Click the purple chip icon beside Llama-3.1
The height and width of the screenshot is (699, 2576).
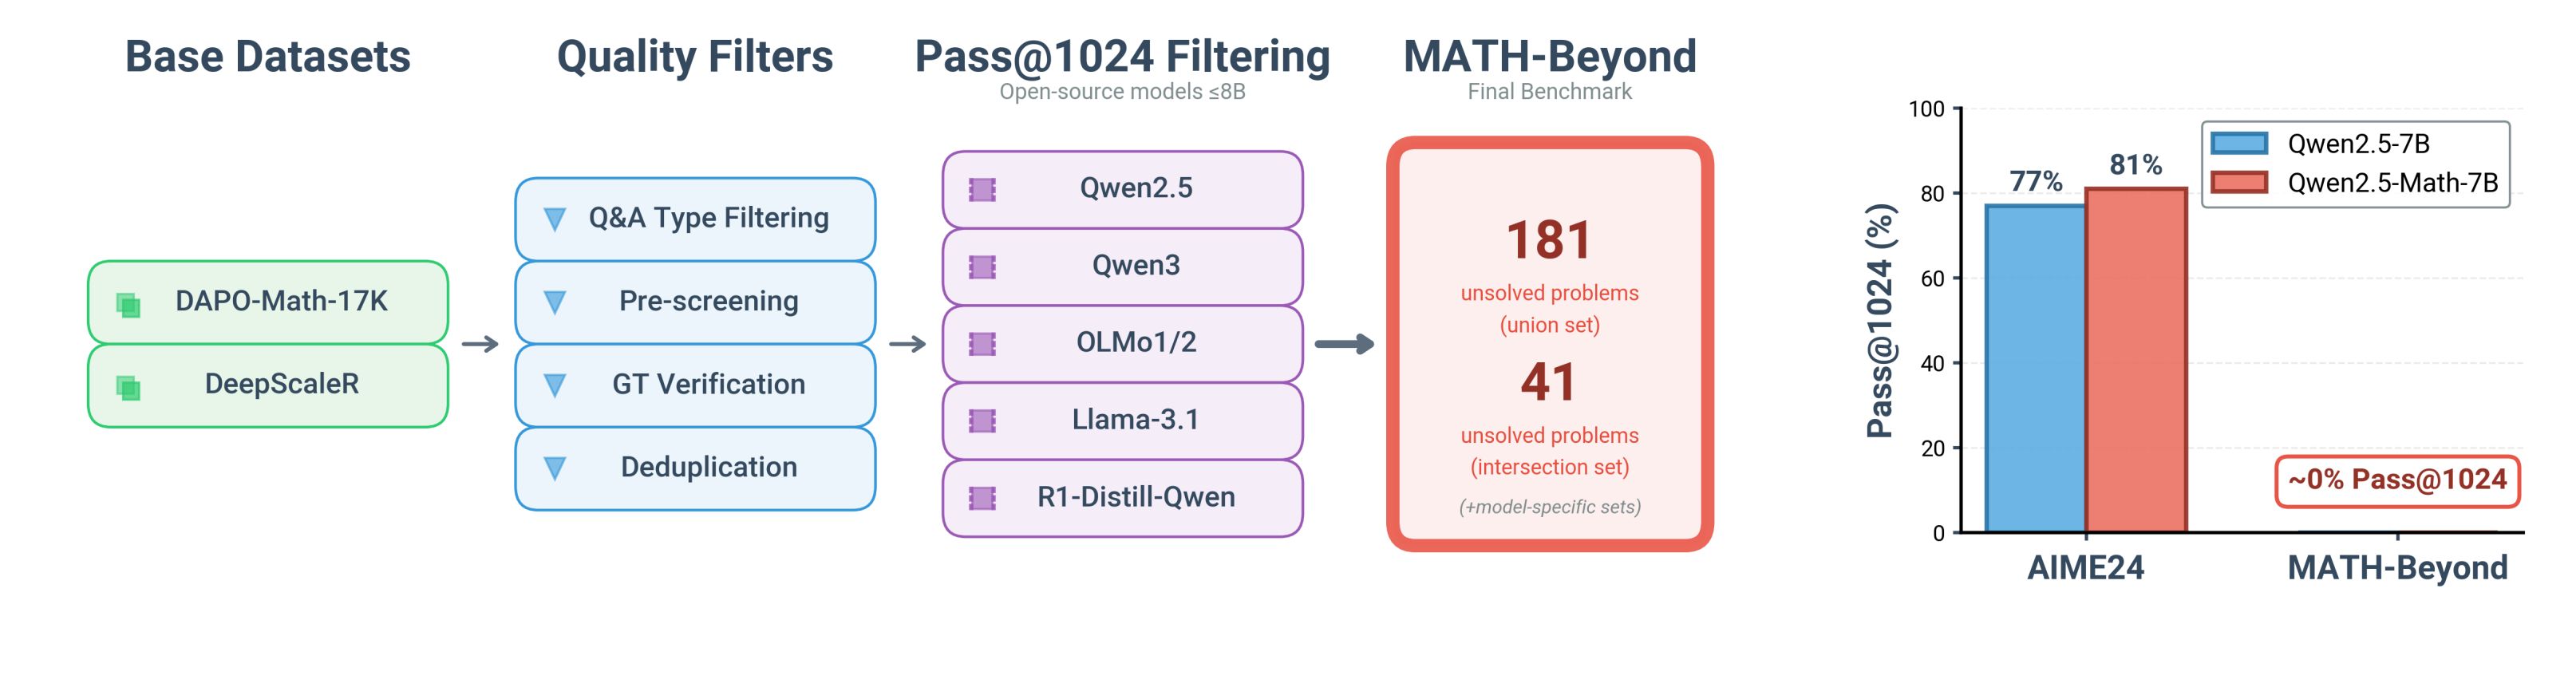click(982, 421)
